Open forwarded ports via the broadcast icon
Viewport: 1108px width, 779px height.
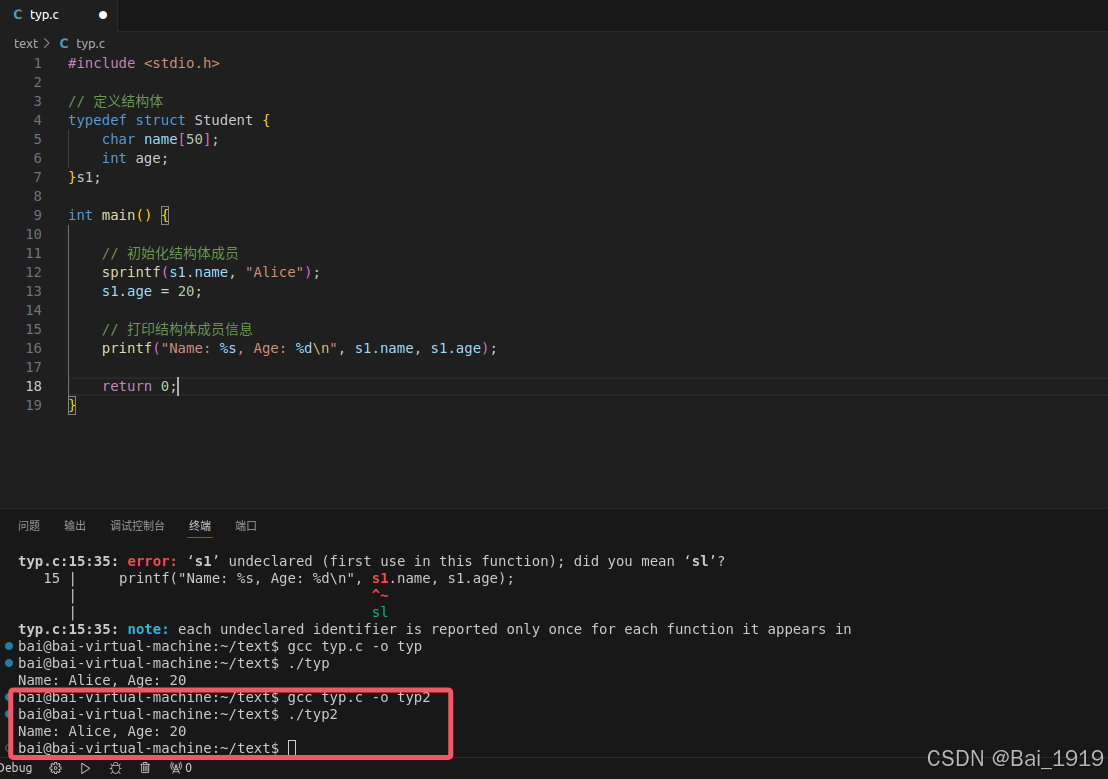point(177,768)
